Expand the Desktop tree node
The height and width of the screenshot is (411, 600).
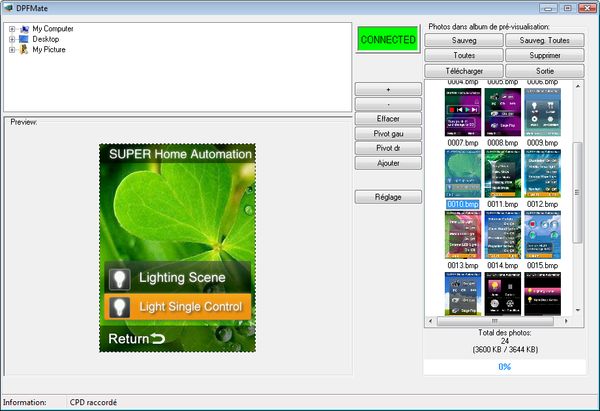(12, 39)
